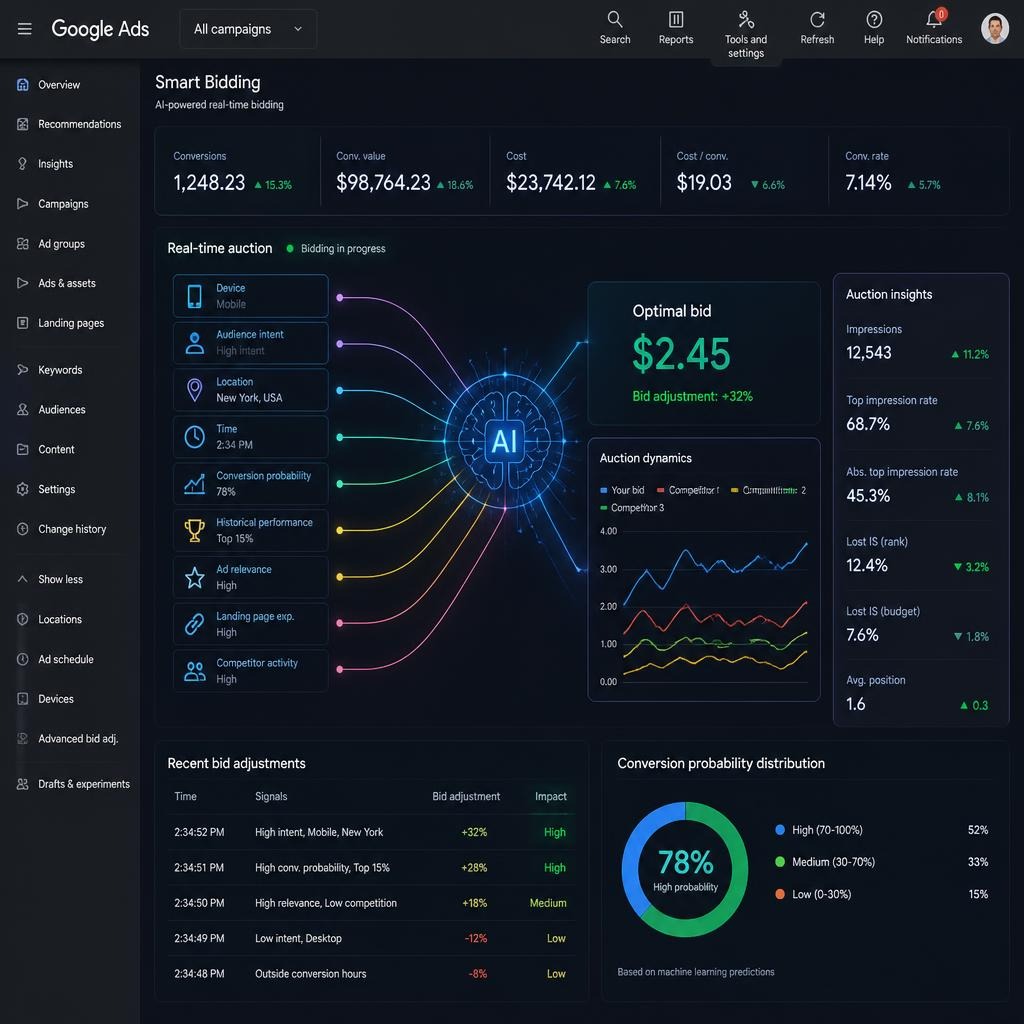Click the Refresh icon

tap(817, 19)
